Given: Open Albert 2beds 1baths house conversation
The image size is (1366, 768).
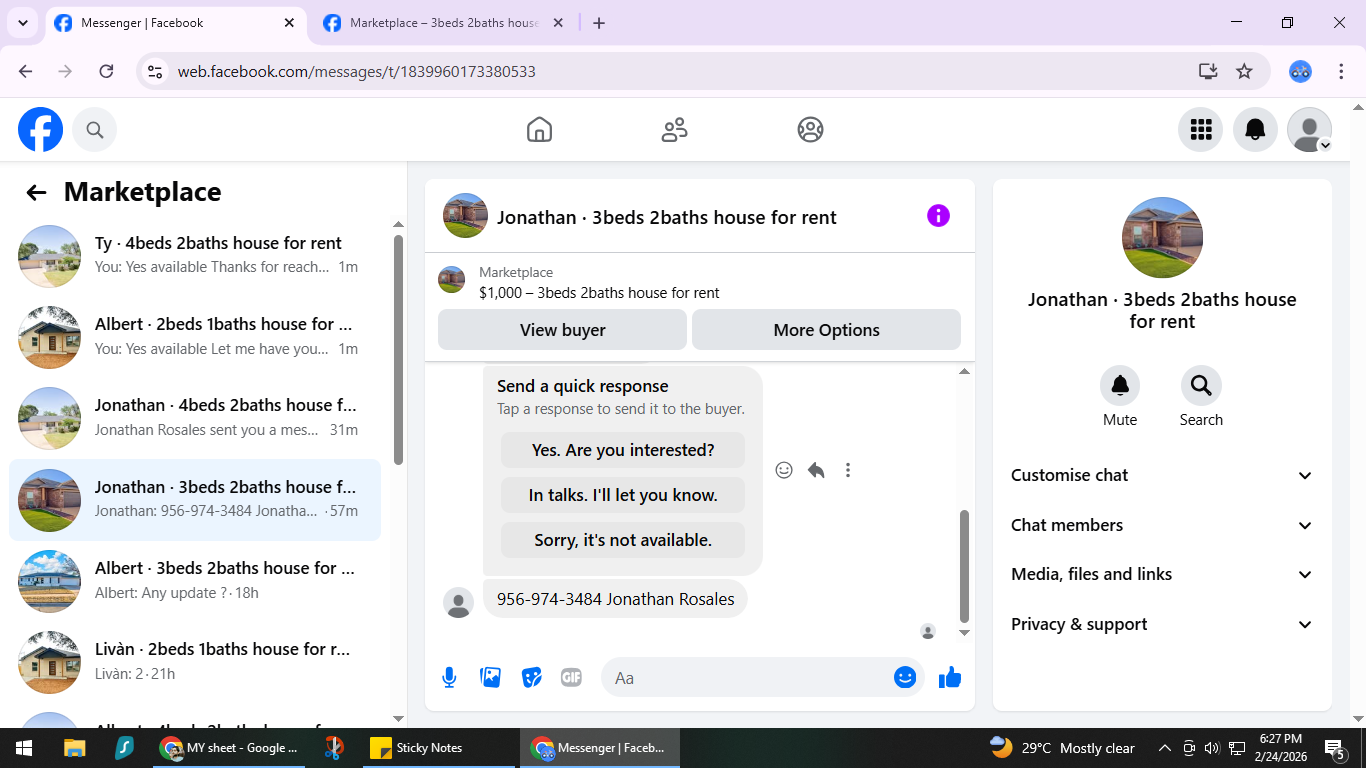Looking at the screenshot, I should (x=195, y=337).
